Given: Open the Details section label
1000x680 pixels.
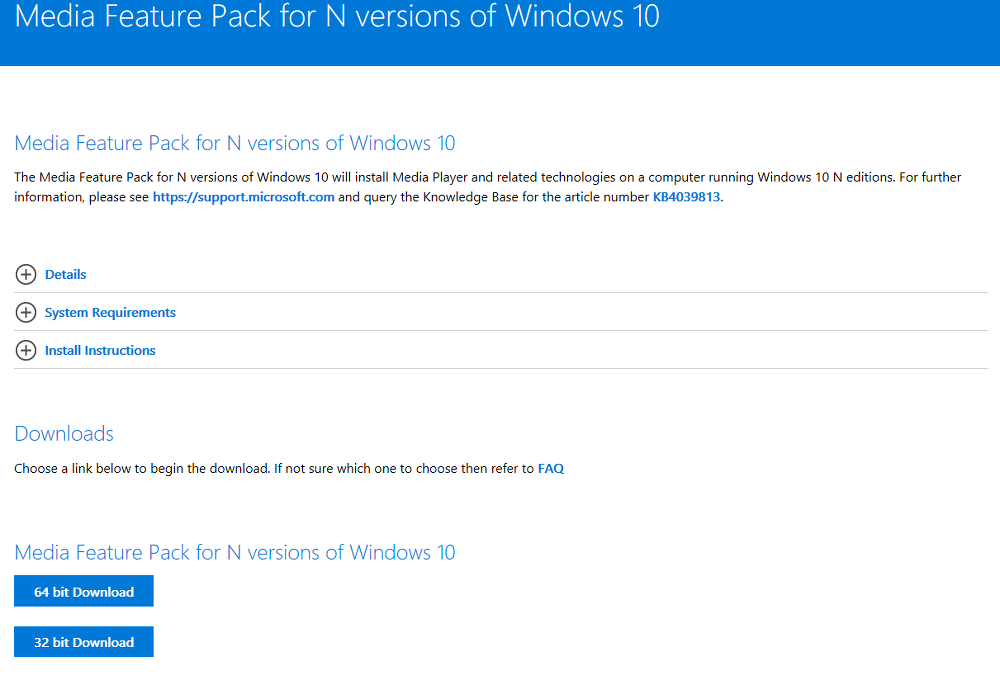Looking at the screenshot, I should pyautogui.click(x=65, y=274).
